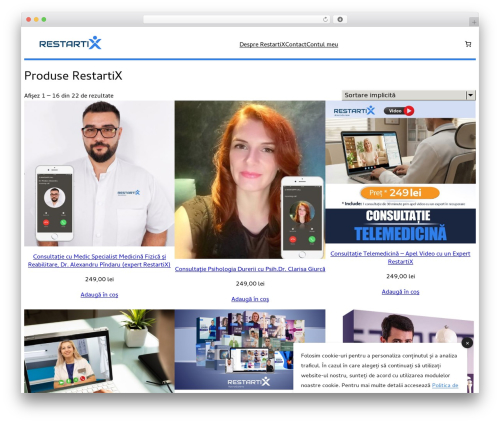Click the macOS green fullscreen button
This screenshot has height=423, width=500.
44,20
